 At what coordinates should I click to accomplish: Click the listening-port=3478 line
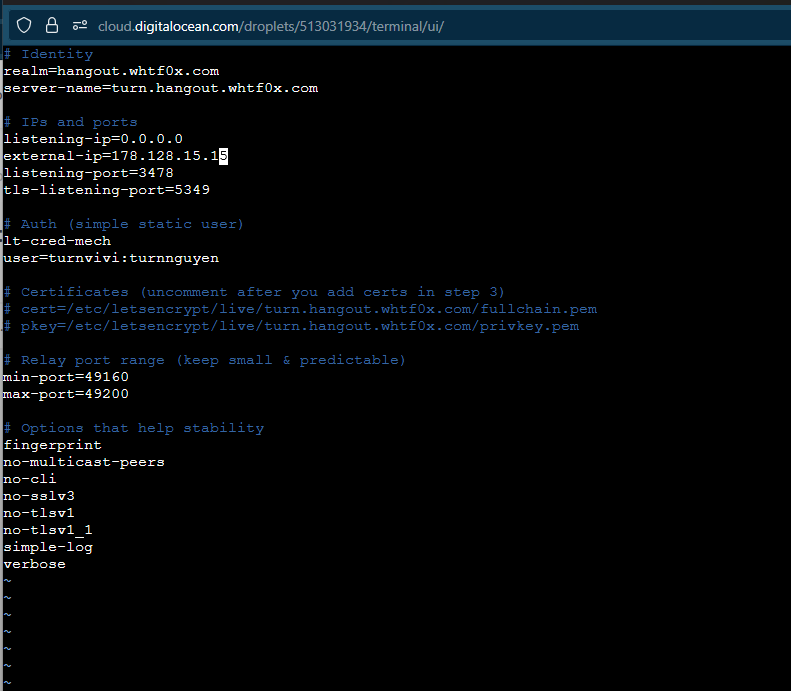(88, 173)
